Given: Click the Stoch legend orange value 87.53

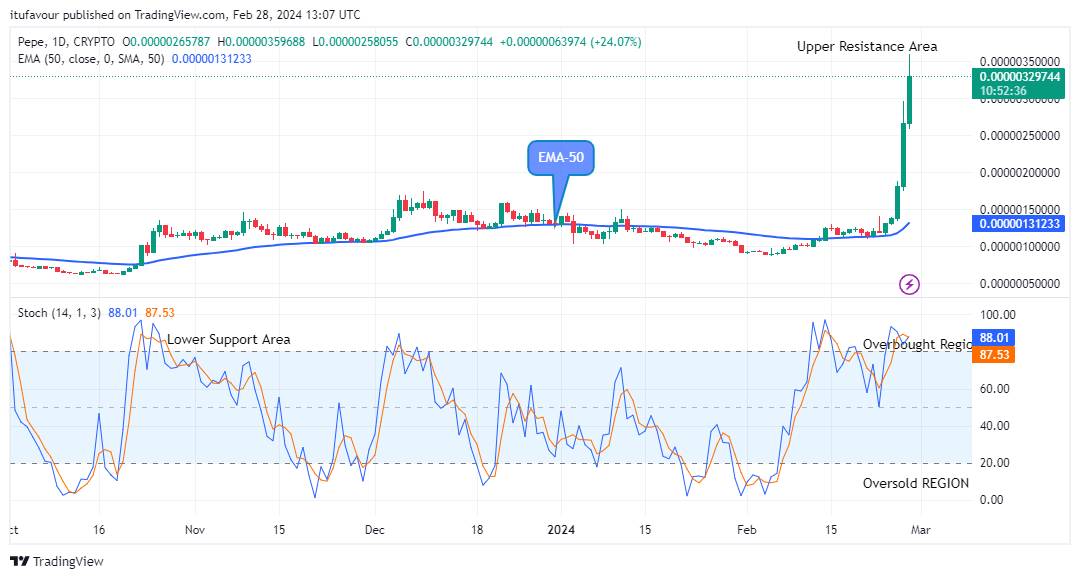Looking at the screenshot, I should (x=160, y=313).
